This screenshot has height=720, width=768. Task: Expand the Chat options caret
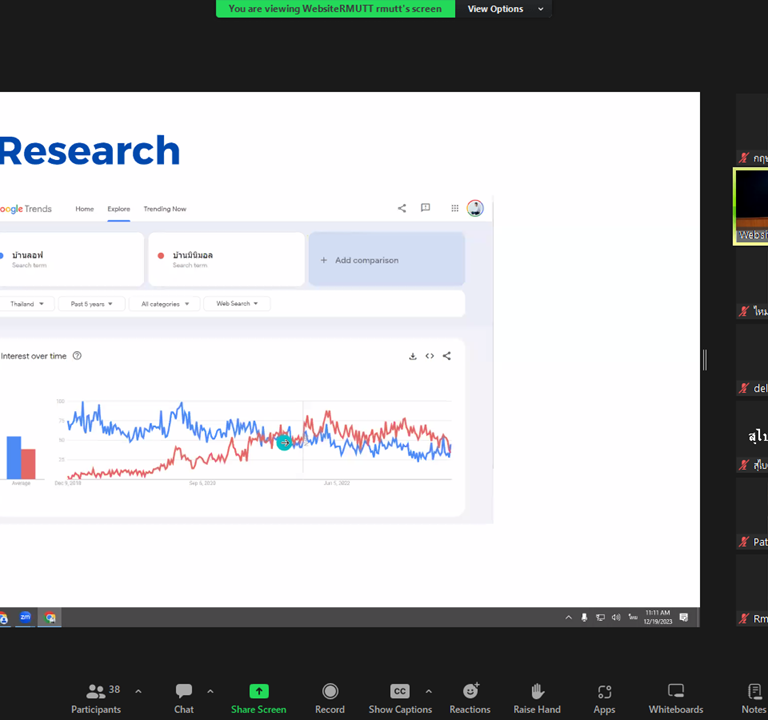tap(210, 691)
